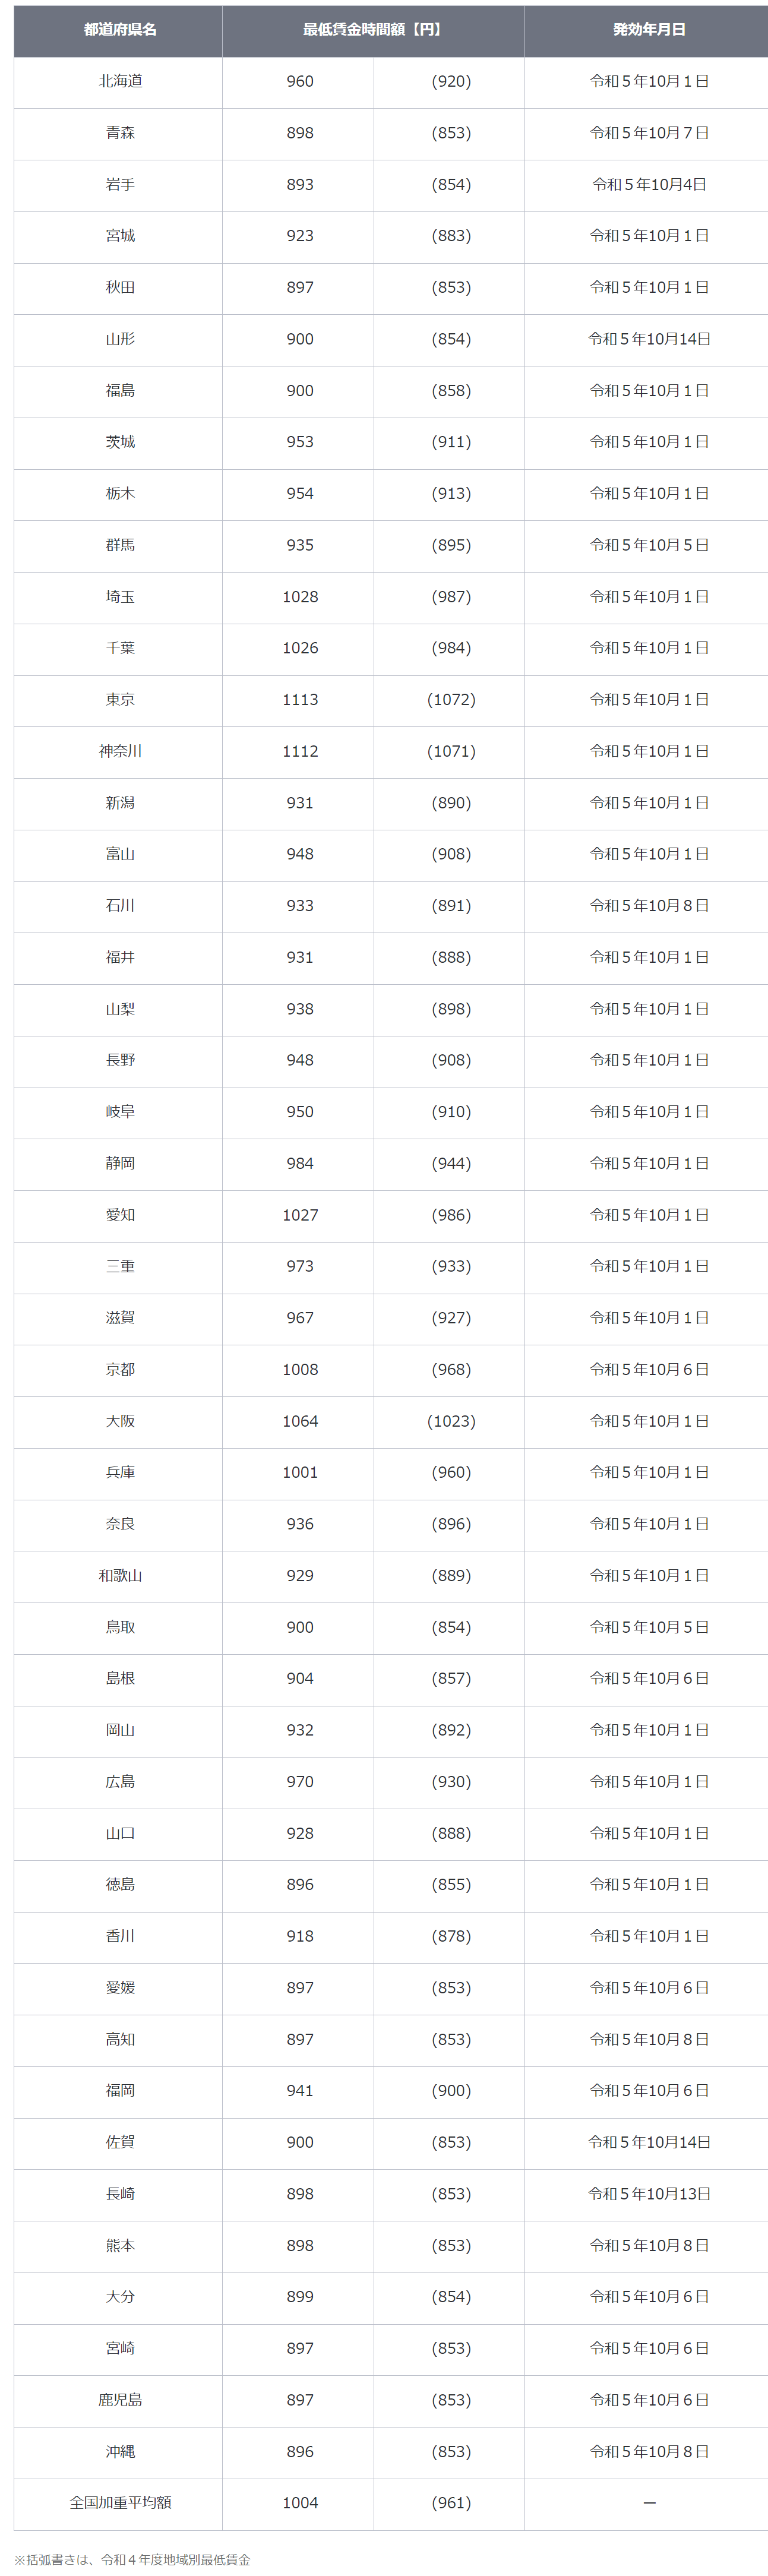Click the 最低賃金時間額【円】 column header
This screenshot has width=768, height=2576.
click(373, 30)
